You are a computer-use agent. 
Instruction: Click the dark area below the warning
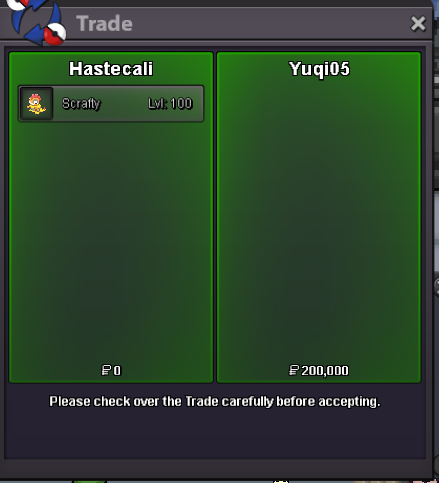(215, 435)
